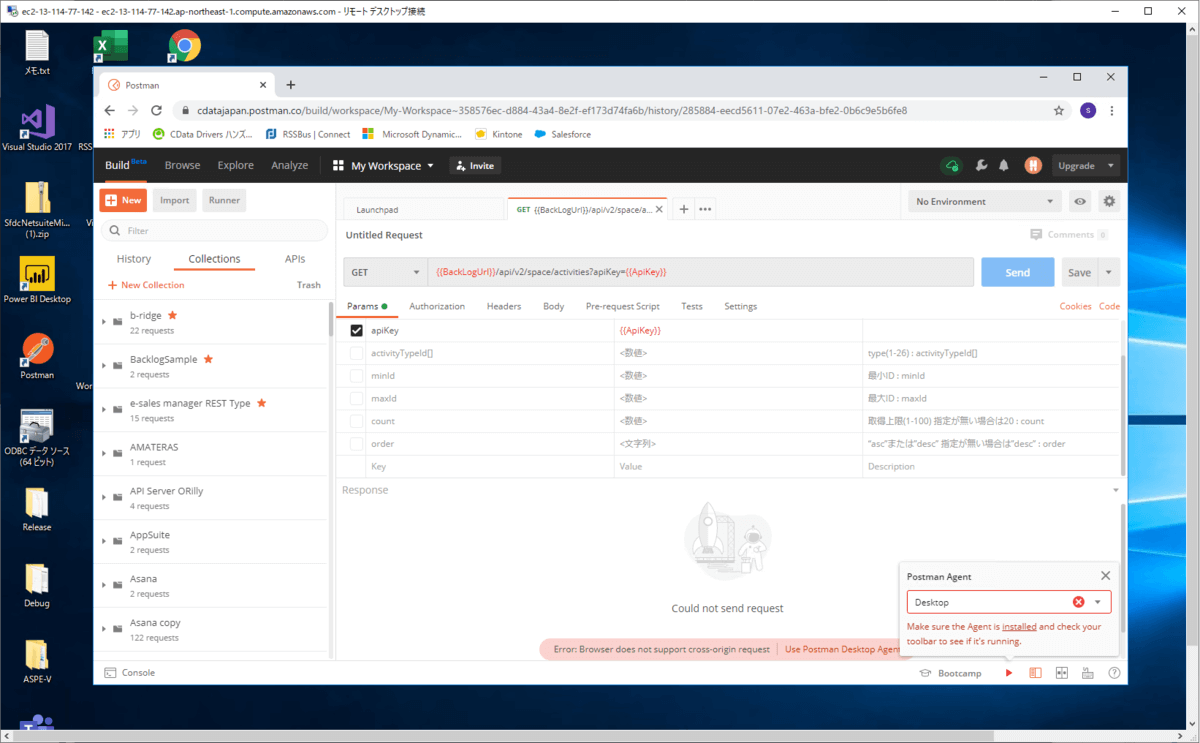
Task: Open Manage Environments gear icon
Action: pos(1109,202)
